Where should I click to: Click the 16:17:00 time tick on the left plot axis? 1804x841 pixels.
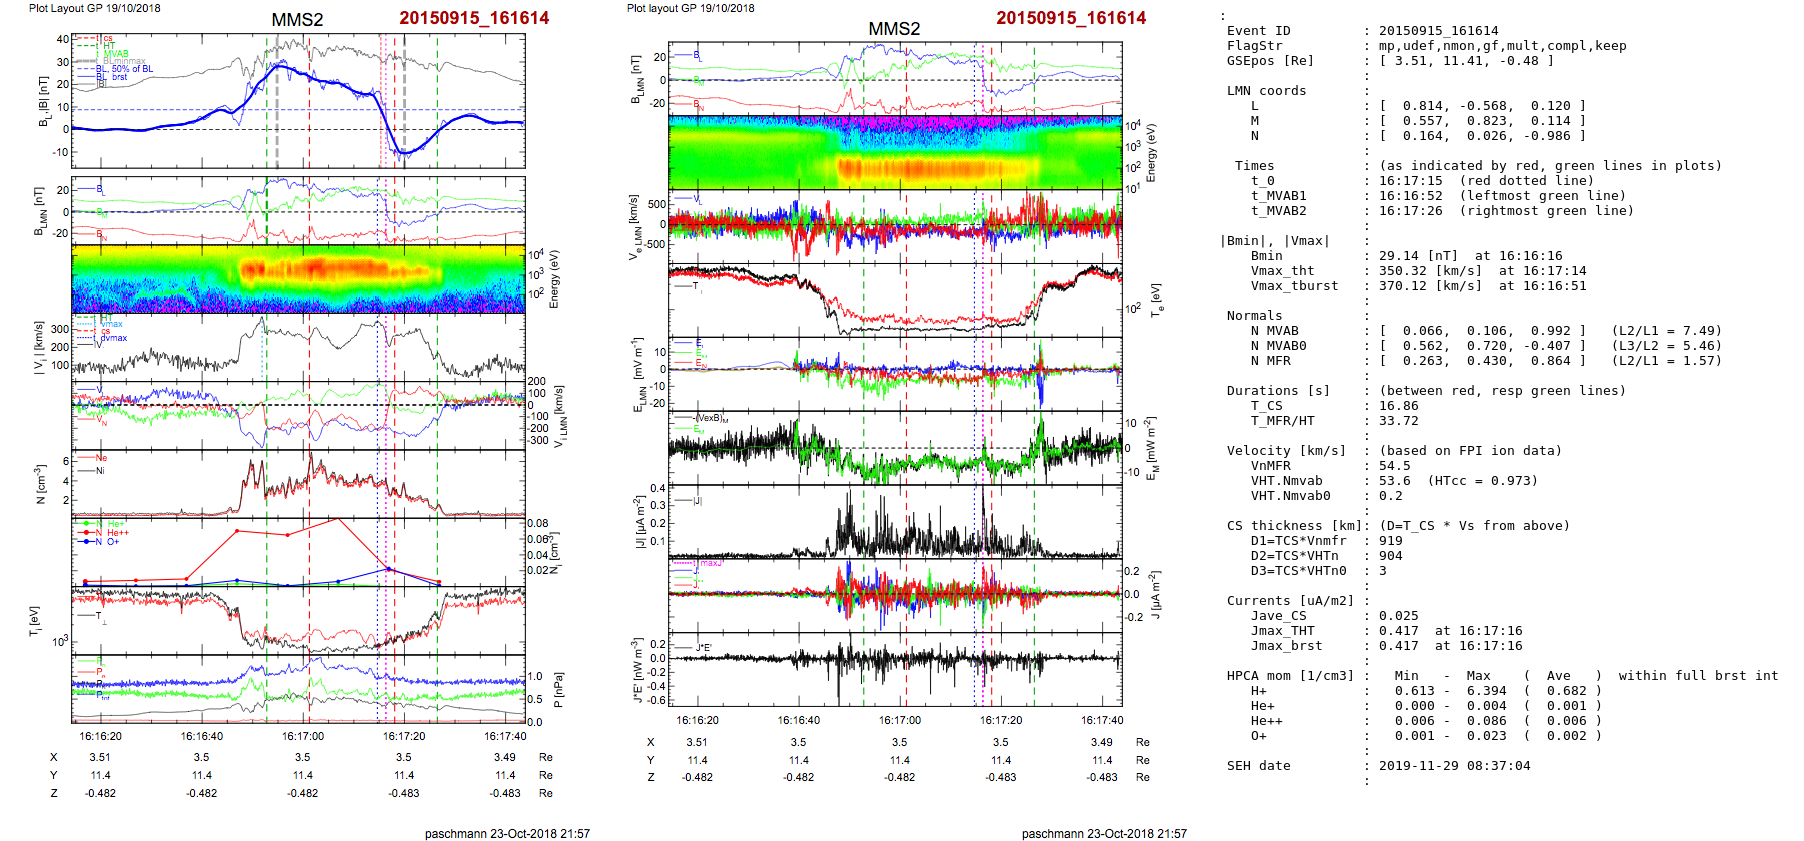[303, 736]
